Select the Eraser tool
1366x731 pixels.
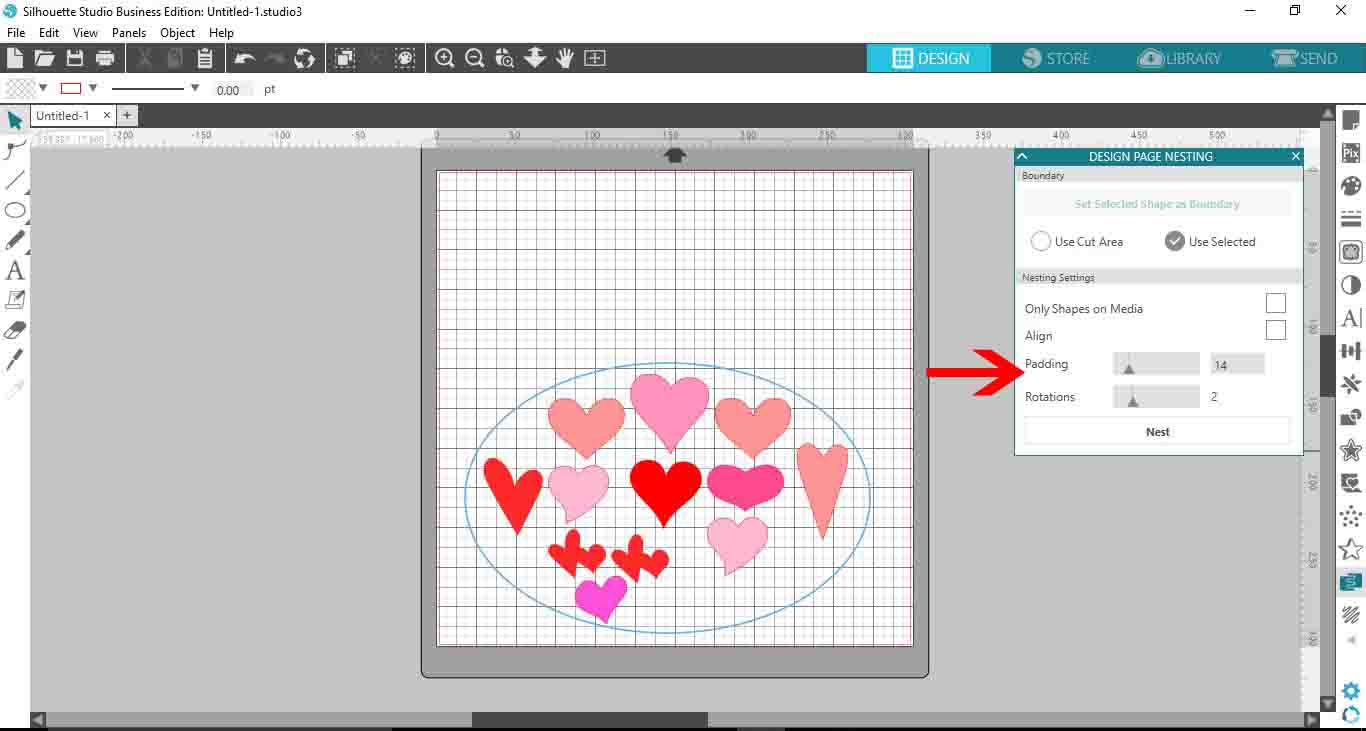click(15, 330)
